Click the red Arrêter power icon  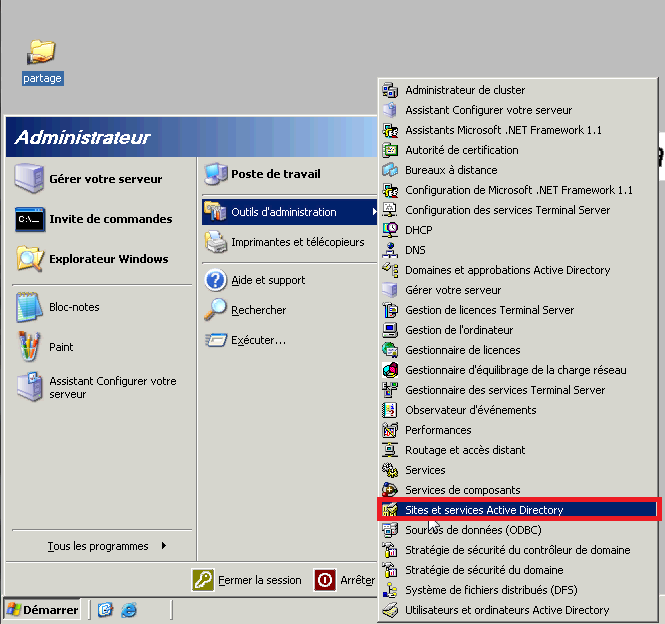pyautogui.click(x=325, y=580)
